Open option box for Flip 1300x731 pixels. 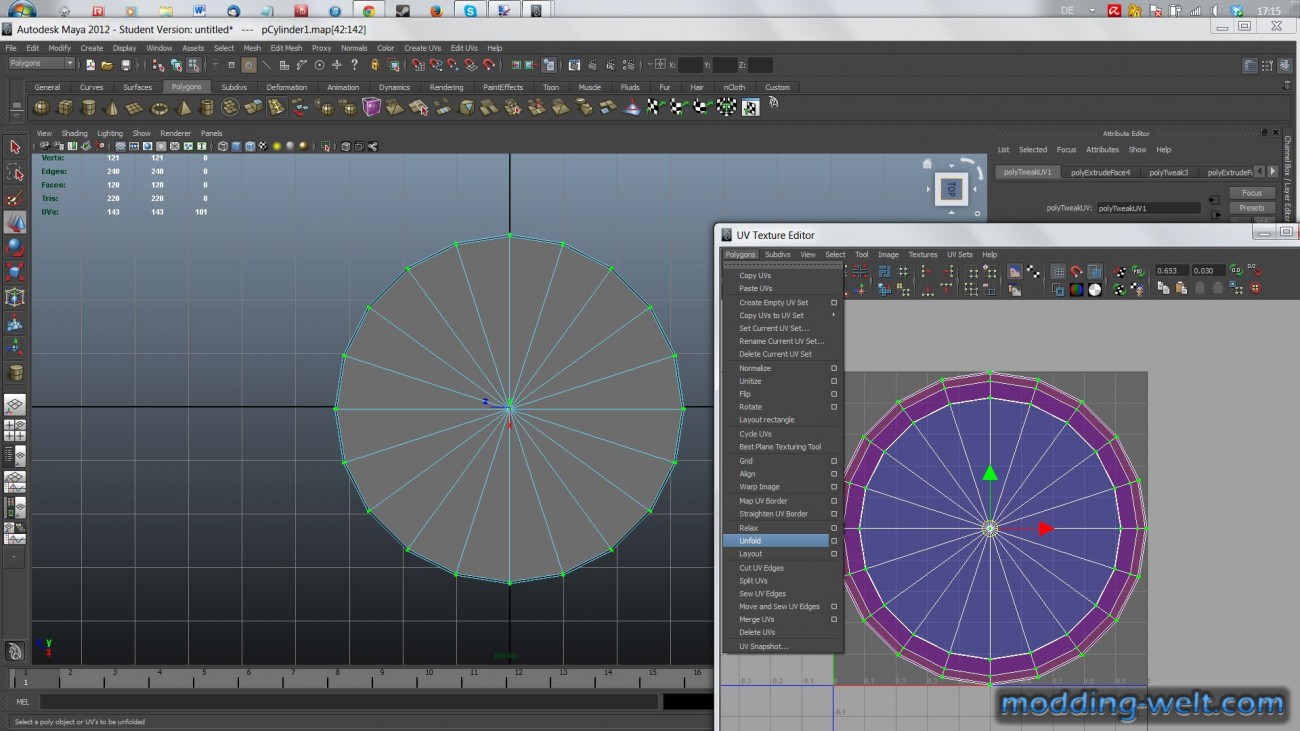point(834,394)
